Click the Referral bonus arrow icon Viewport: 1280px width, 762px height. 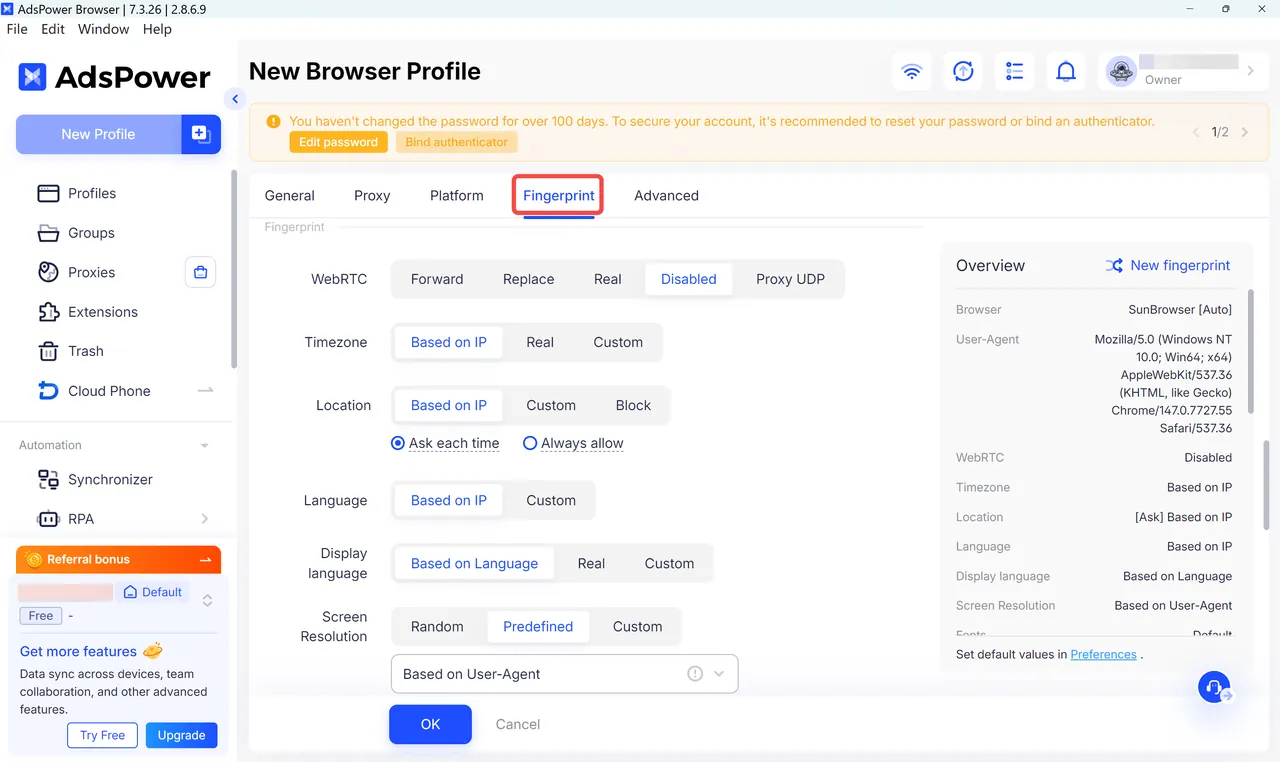click(x=205, y=560)
